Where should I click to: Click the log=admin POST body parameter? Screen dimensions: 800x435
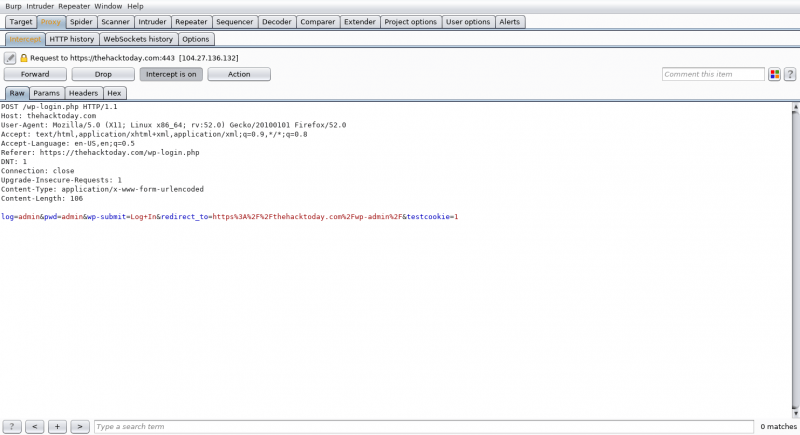point(20,217)
